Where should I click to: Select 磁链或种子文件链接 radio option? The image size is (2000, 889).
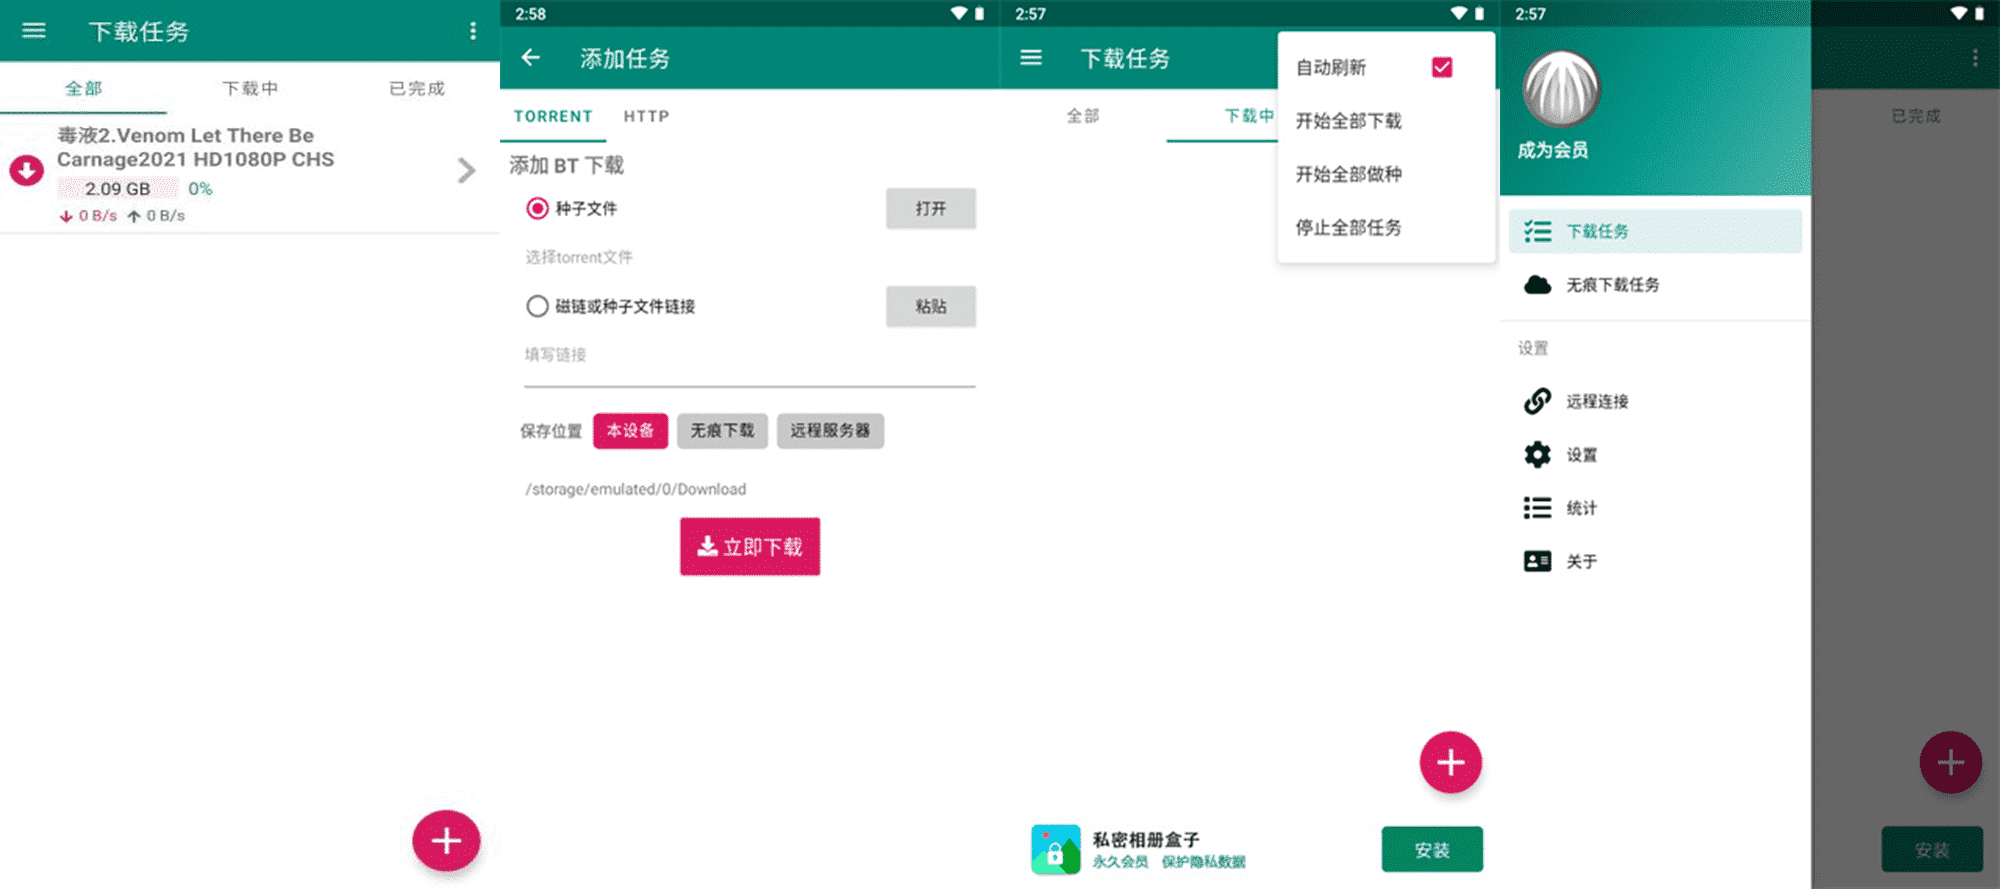538,306
